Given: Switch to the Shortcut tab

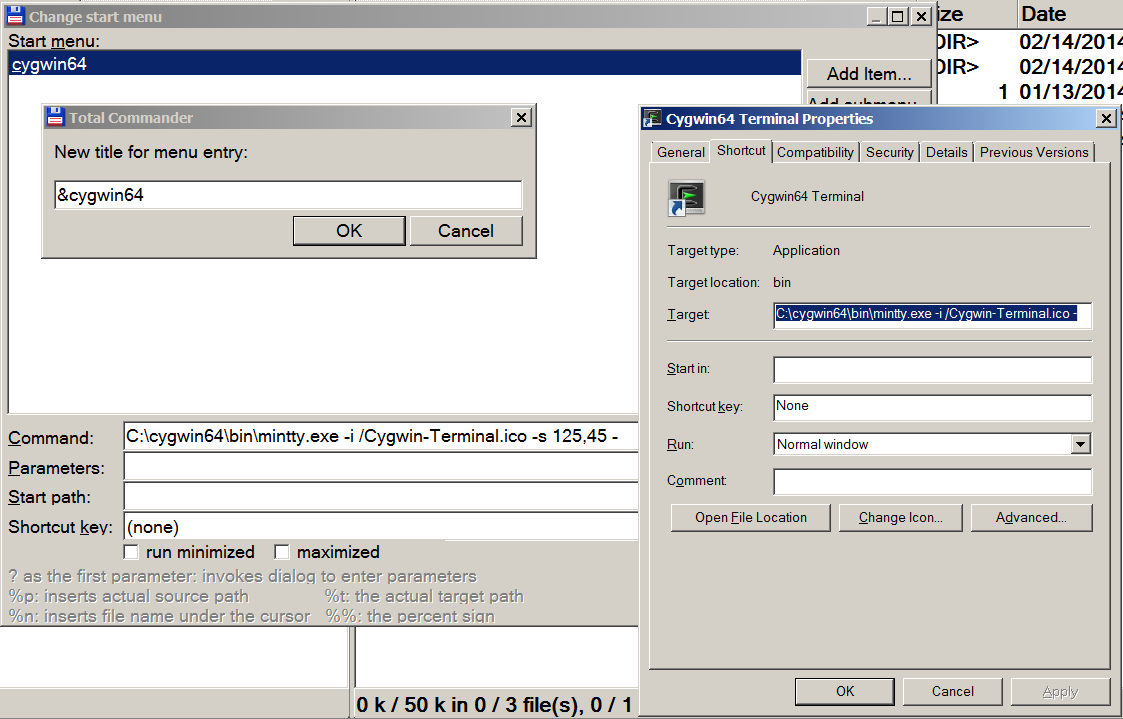Looking at the screenshot, I should pos(741,150).
